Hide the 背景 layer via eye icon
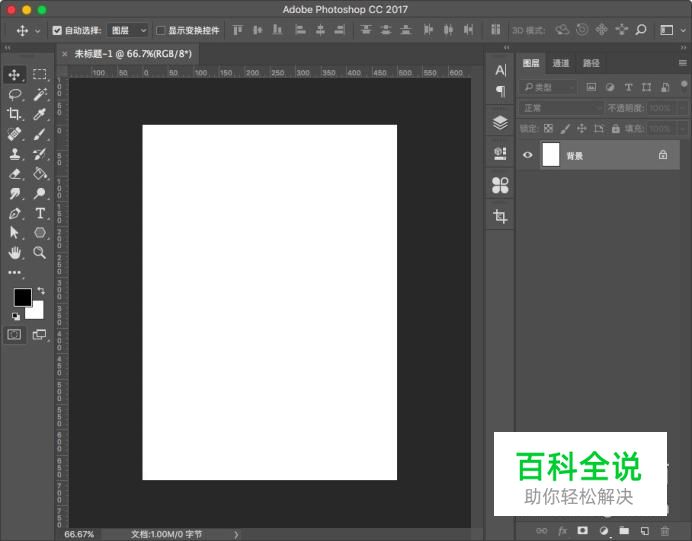692x541 pixels. coord(528,155)
